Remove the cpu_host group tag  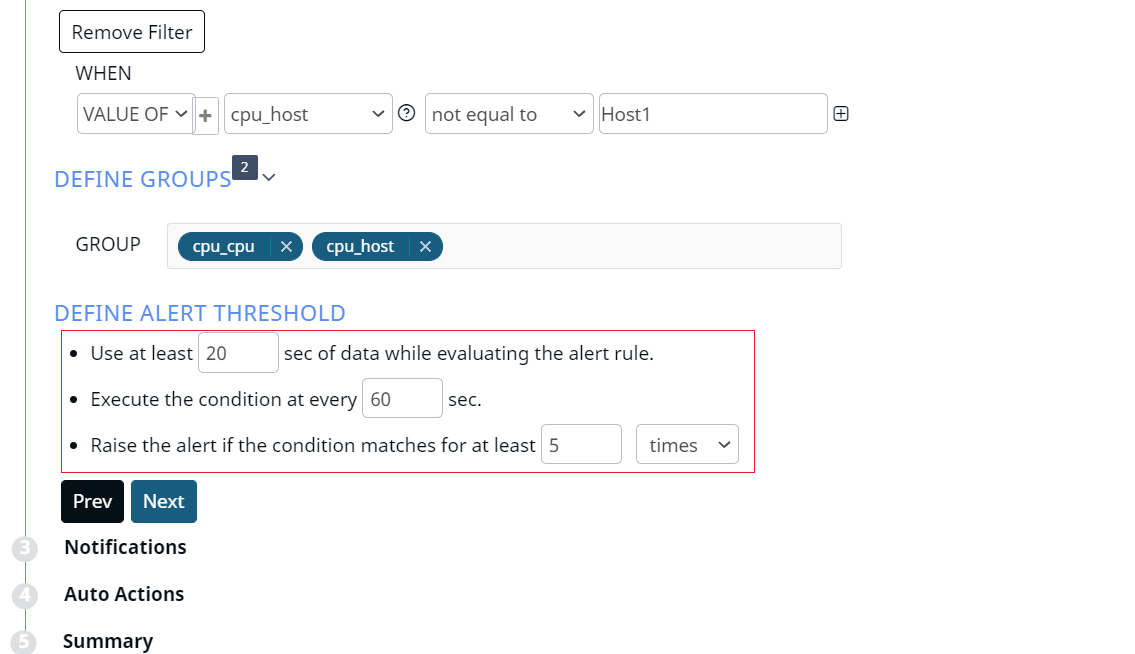coord(426,246)
